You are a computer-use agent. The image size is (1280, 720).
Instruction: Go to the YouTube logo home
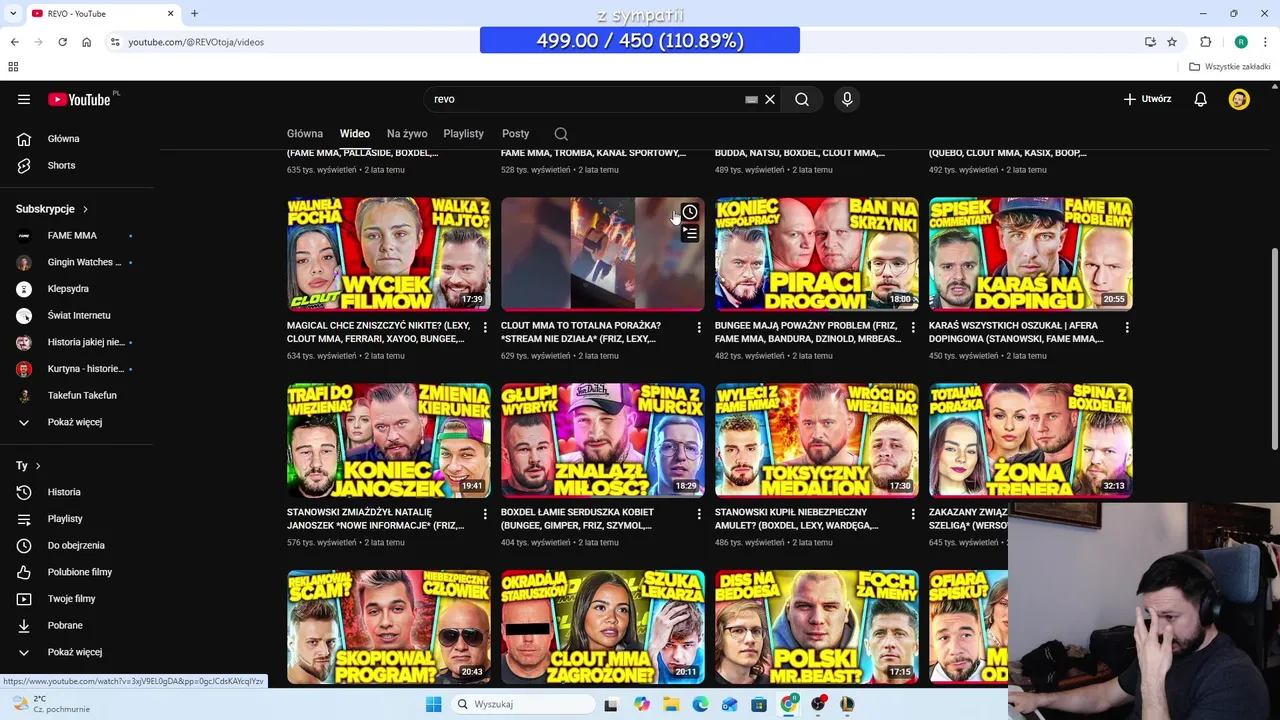(x=79, y=99)
